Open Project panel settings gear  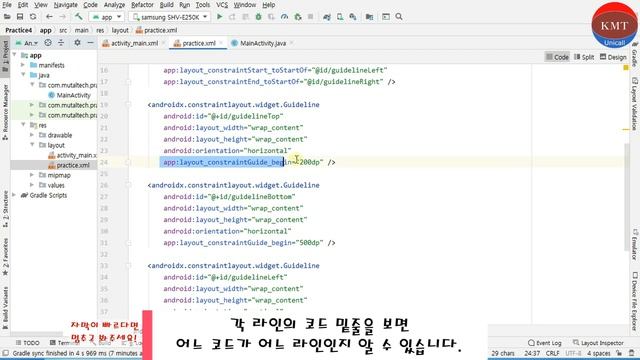[77, 42]
